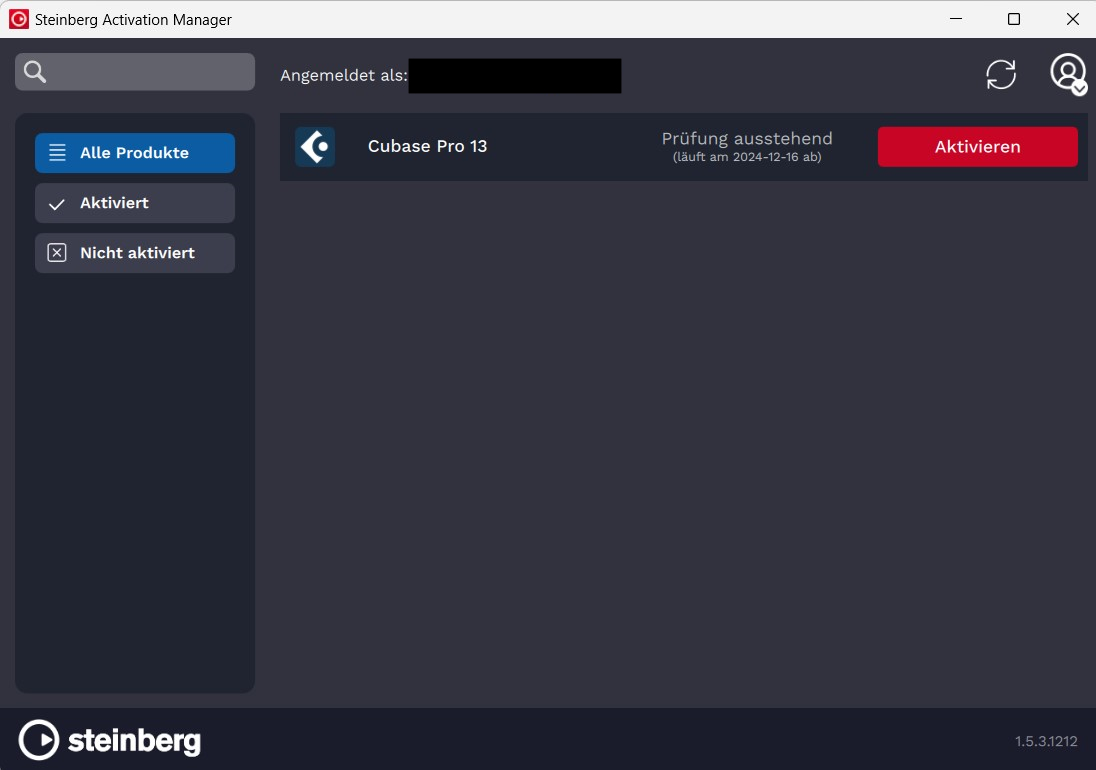Show only Aktiviert products
Image resolution: width=1096 pixels, height=770 pixels.
point(135,203)
